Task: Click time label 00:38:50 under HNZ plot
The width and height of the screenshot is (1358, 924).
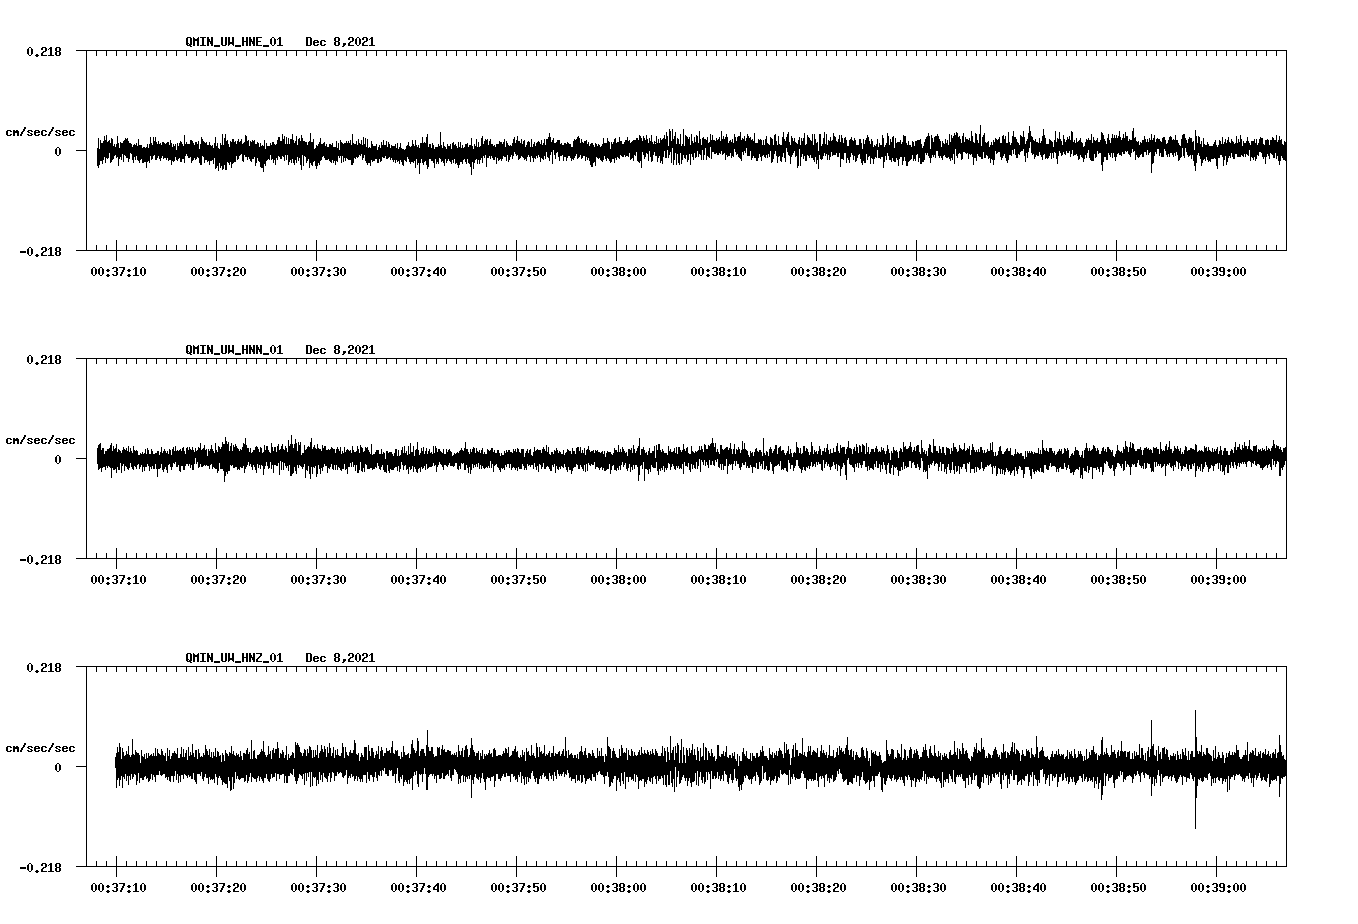Action: click(x=1118, y=888)
